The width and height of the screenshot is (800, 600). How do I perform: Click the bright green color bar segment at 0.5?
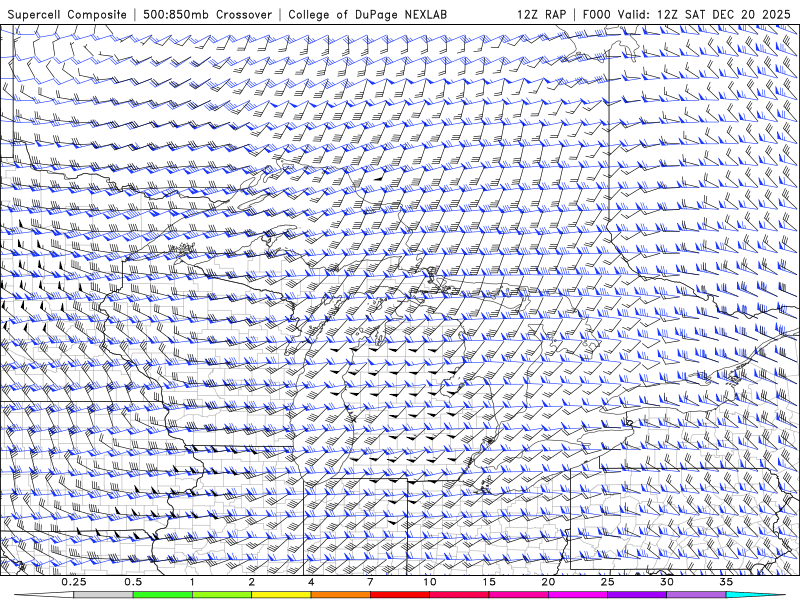(x=162, y=595)
